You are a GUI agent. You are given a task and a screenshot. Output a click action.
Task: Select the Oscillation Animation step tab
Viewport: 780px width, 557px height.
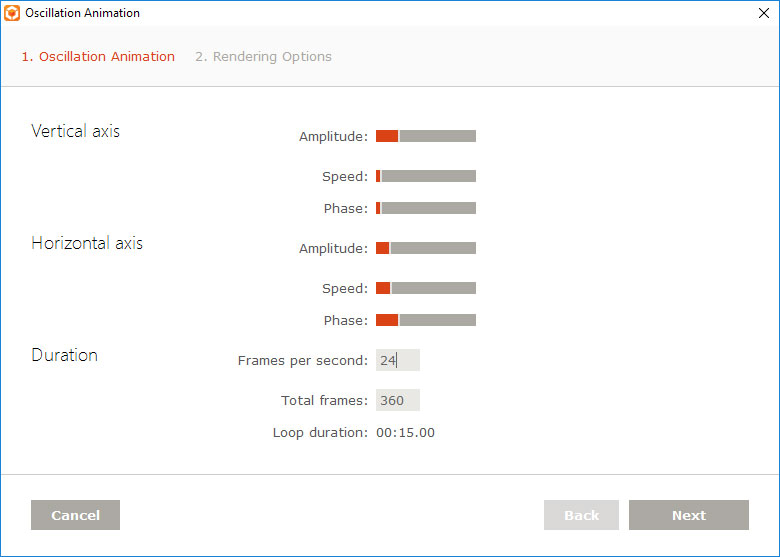(98, 57)
